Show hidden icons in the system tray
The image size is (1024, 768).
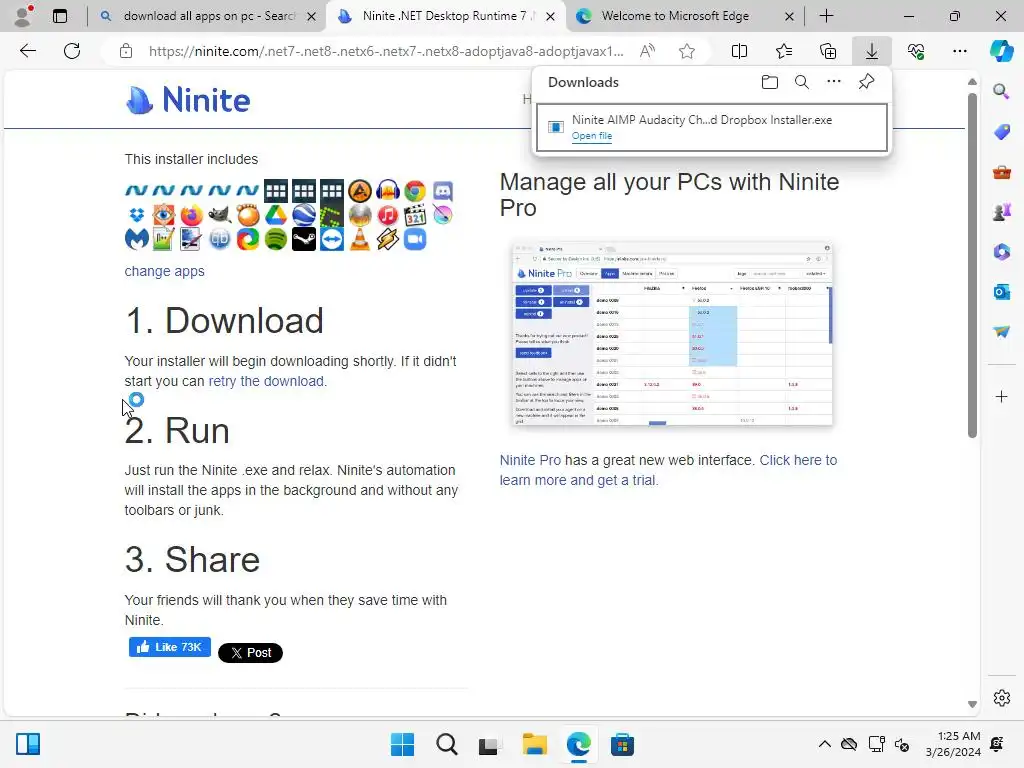pos(824,744)
